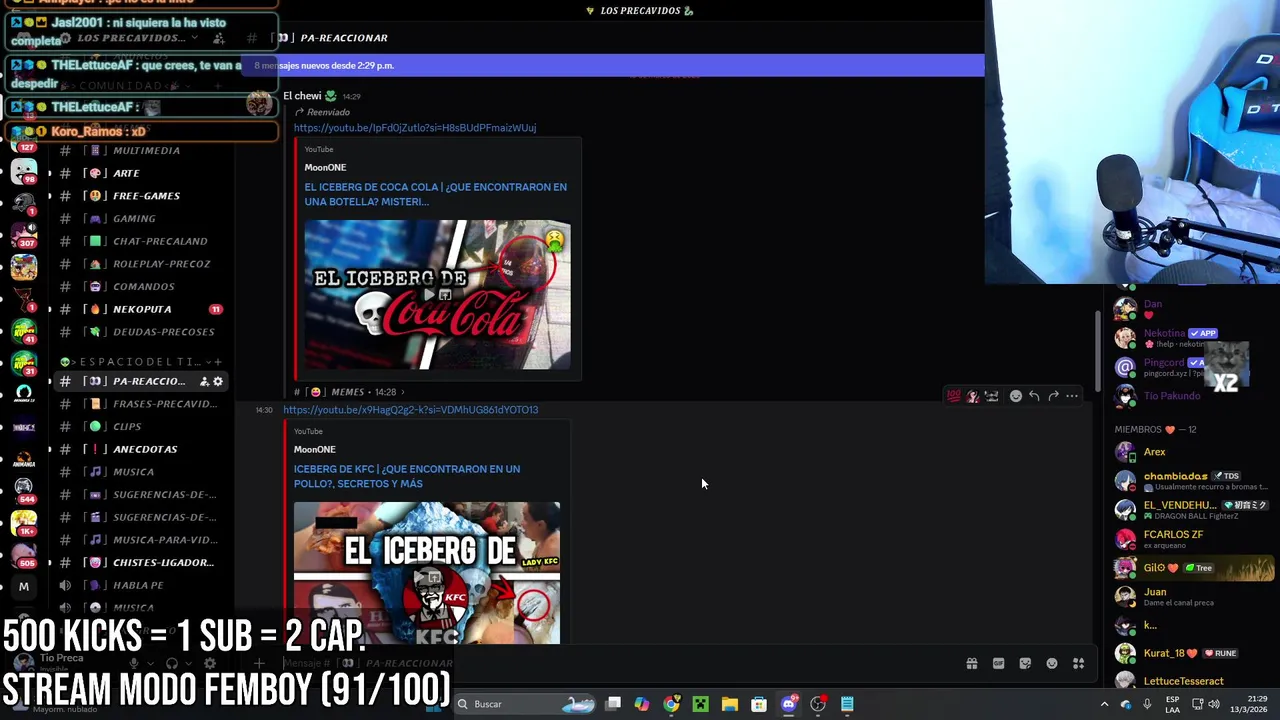Jump to forwarded source MEMES channel
Image resolution: width=1280 pixels, height=720 pixels.
tap(349, 392)
